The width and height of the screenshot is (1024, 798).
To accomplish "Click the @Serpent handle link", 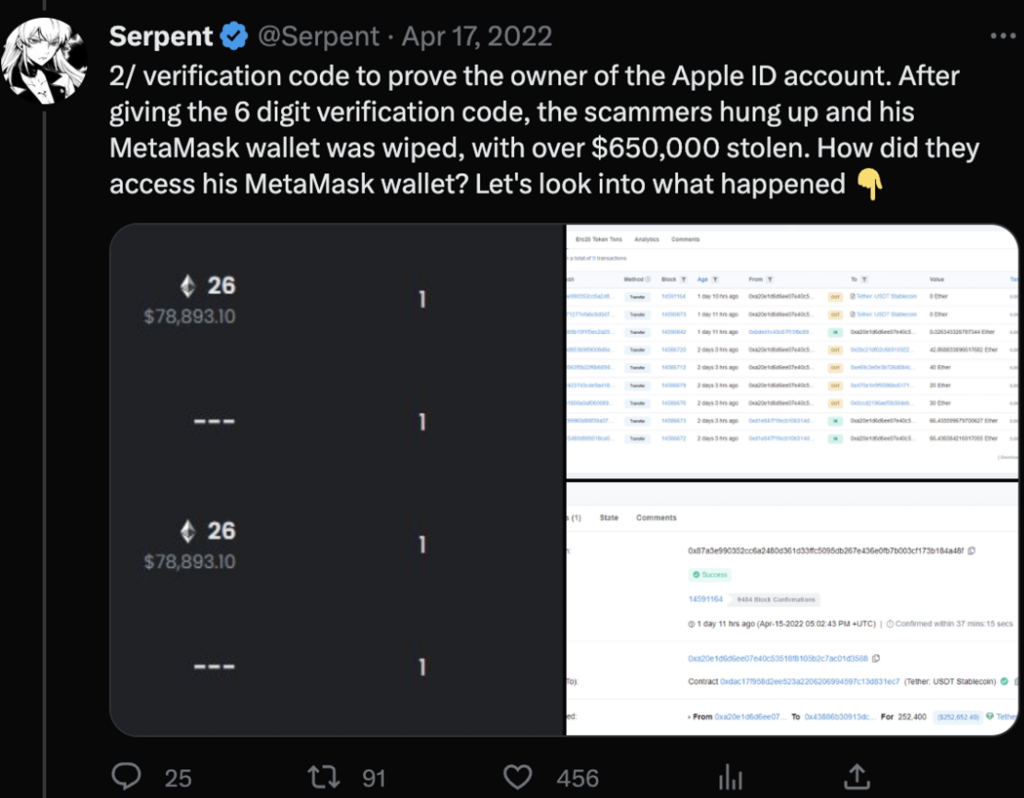I will 319,37.
